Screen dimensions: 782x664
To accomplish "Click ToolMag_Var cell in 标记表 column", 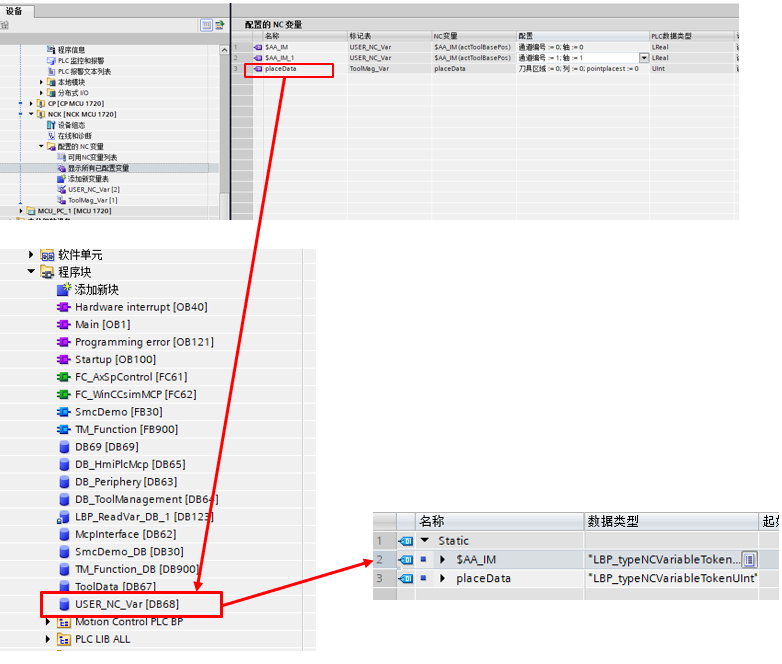I will coord(389,69).
